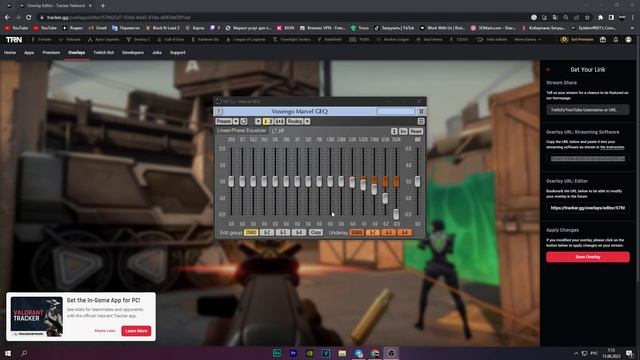Click the Reset button in equalizer panel
Image resolution: width=640 pixels, height=360 pixels.
(x=416, y=131)
